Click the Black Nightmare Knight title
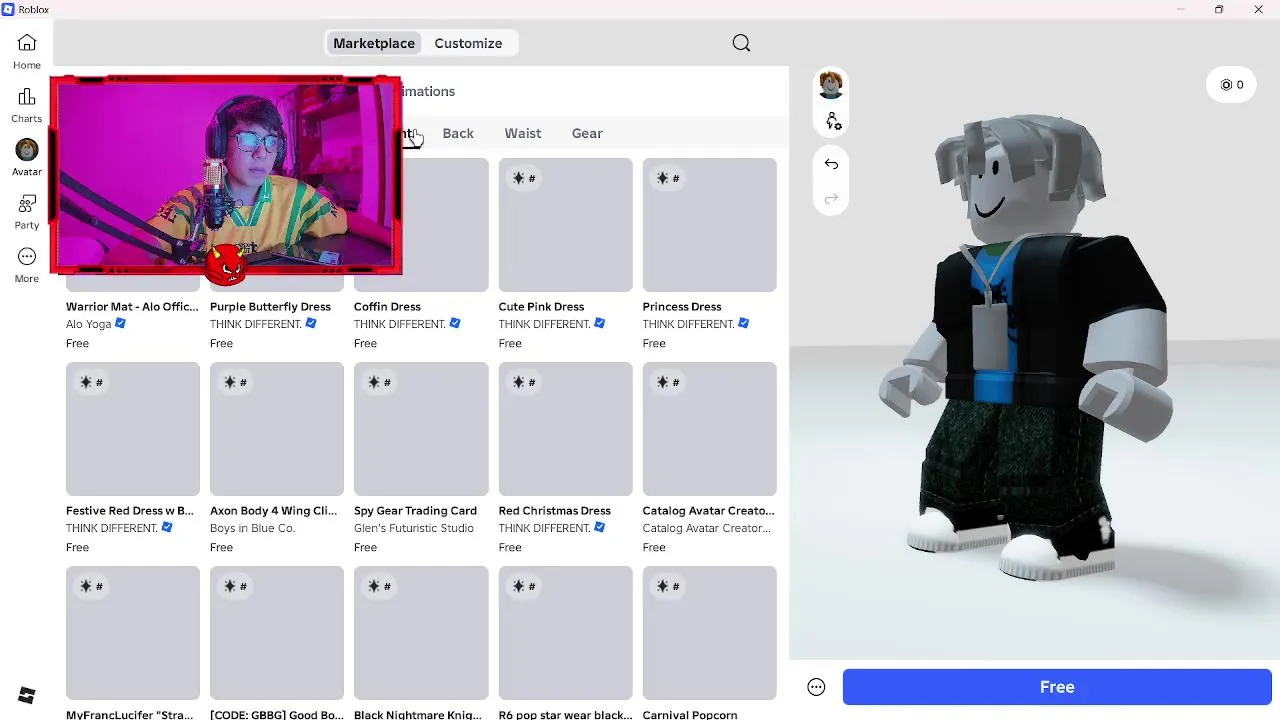1280x720 pixels. pos(418,714)
